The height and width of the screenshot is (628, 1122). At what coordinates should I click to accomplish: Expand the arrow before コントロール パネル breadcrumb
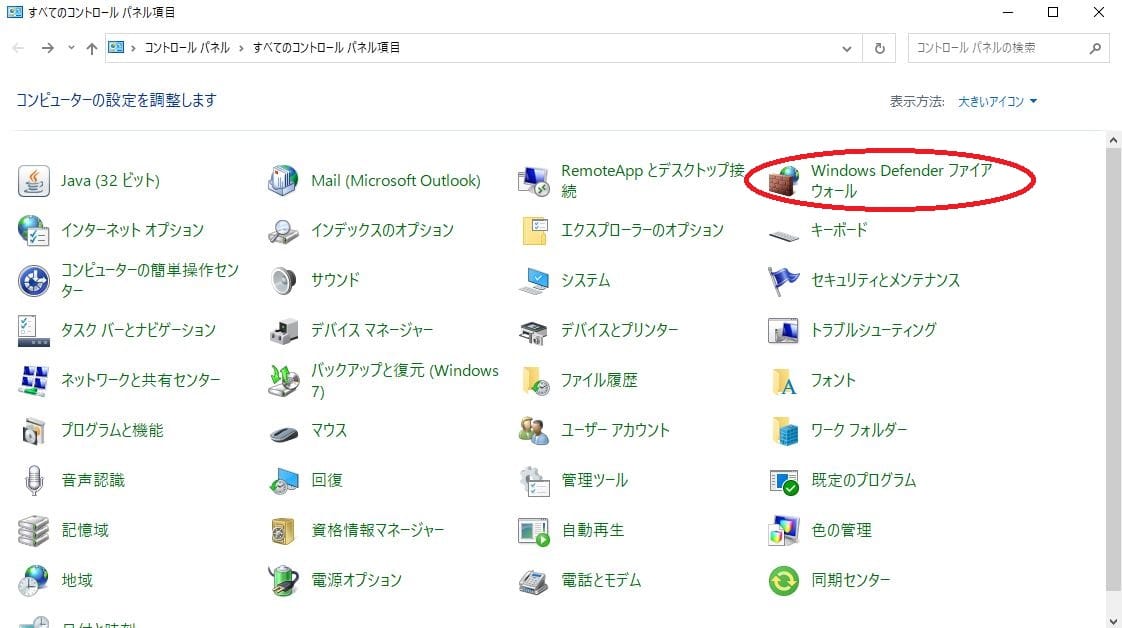[133, 48]
